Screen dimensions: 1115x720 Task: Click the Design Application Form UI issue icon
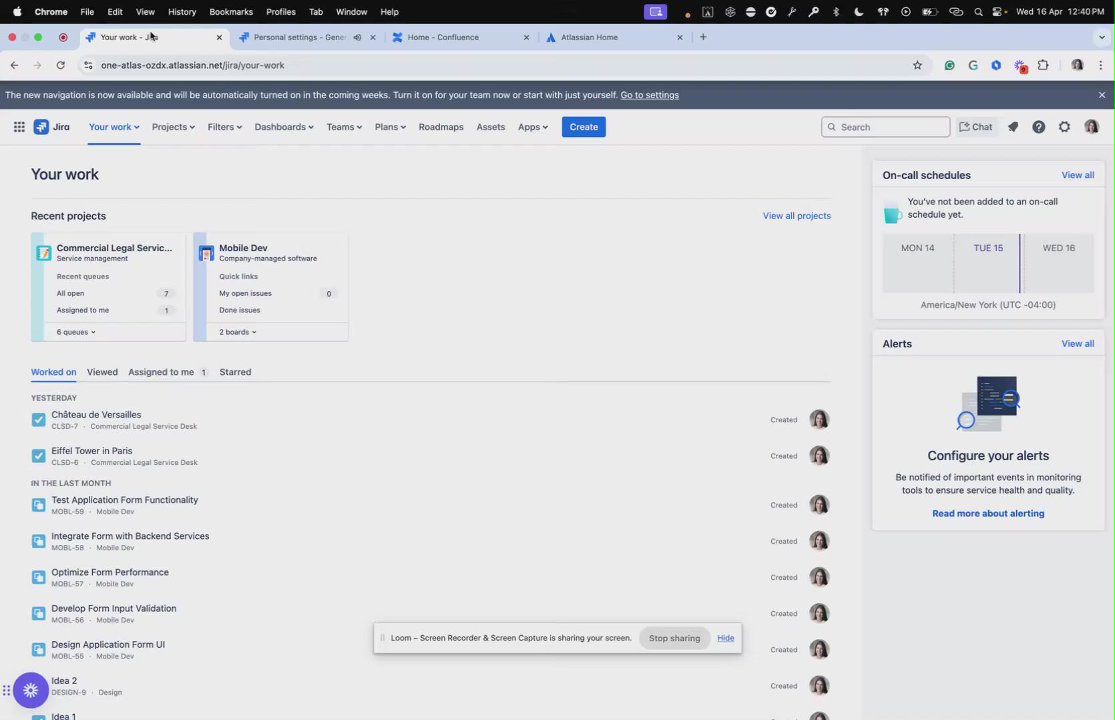(38, 650)
